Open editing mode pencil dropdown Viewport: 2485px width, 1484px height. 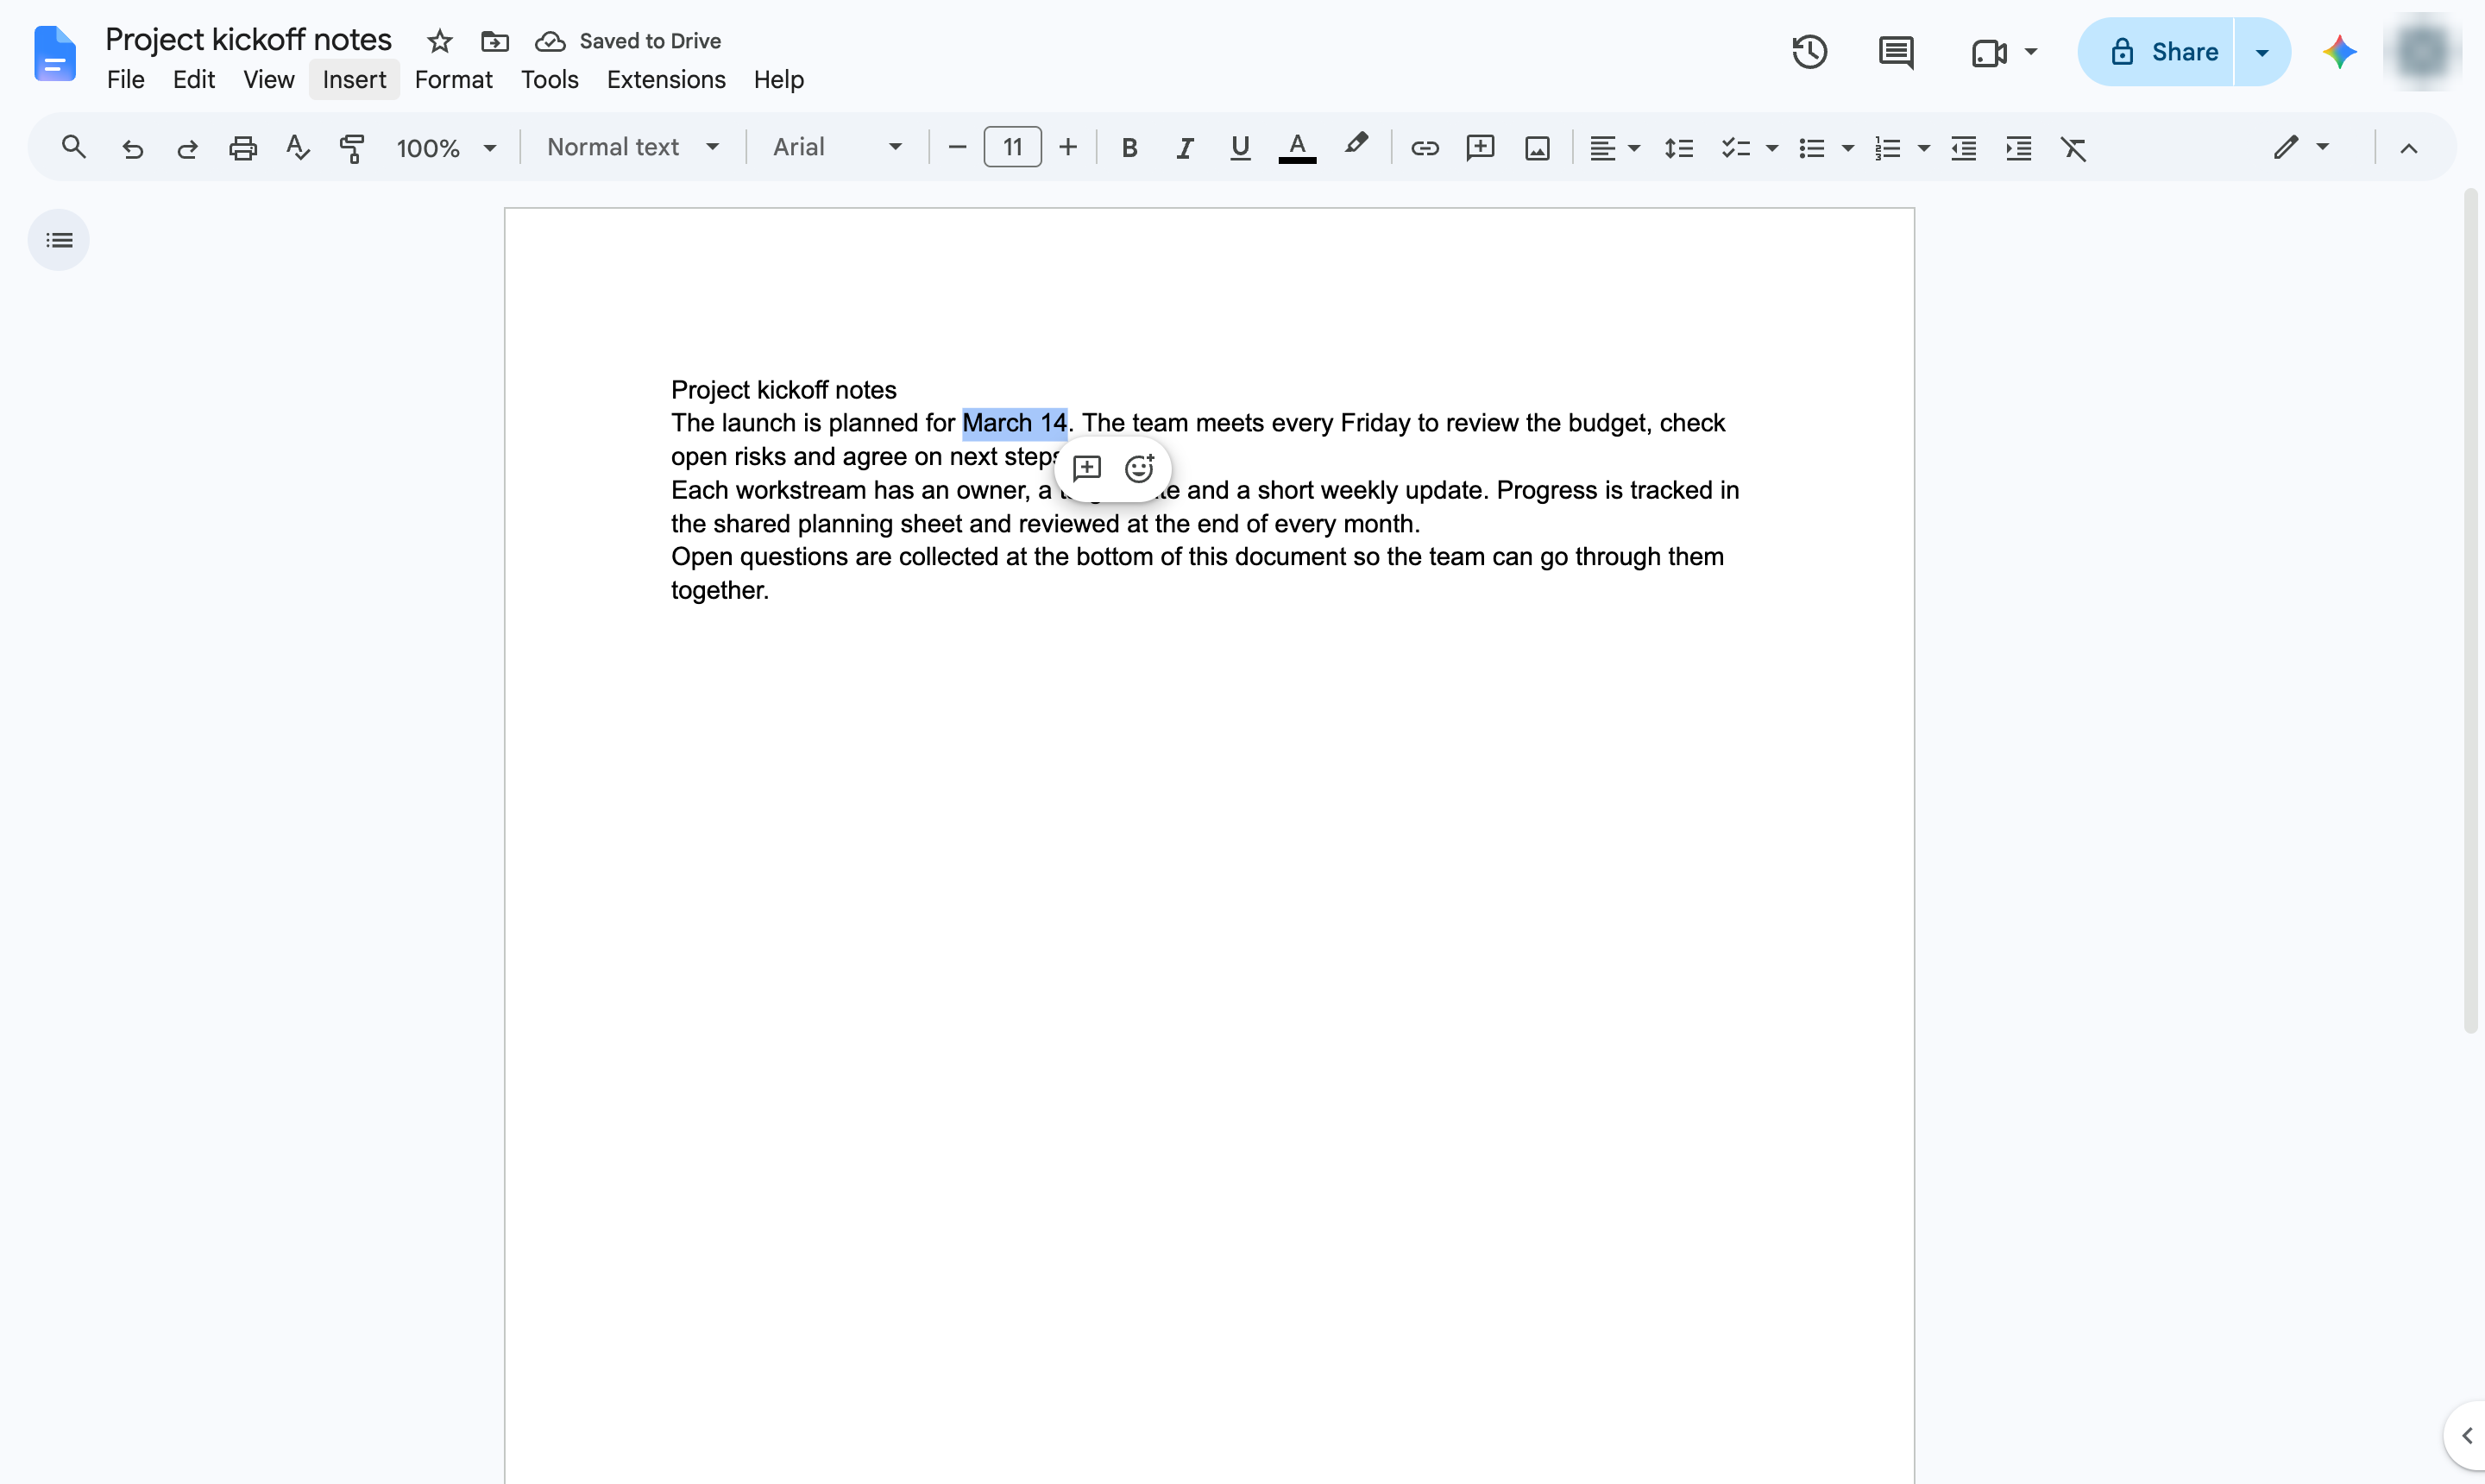point(2301,147)
